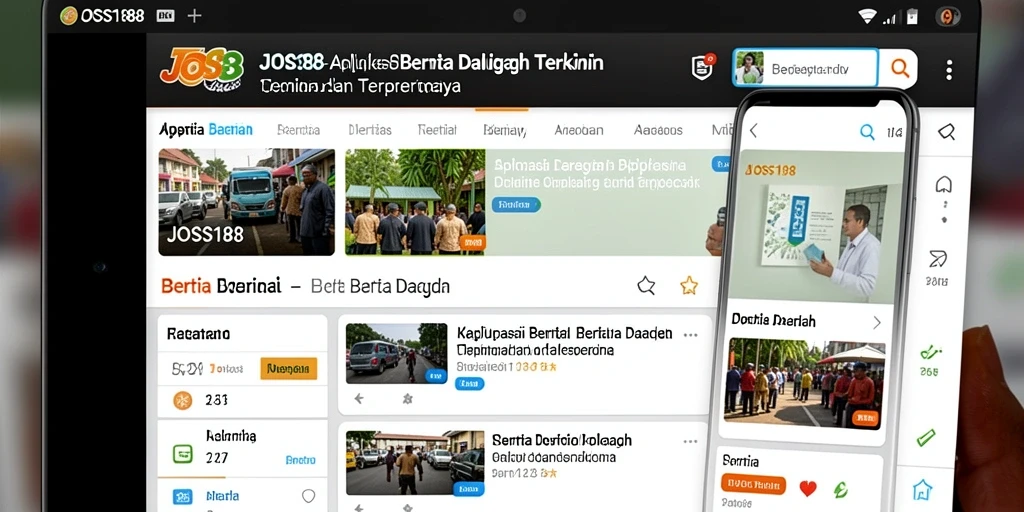This screenshot has width=1024, height=512.
Task: Click the orange badge on crowd banner
Action: [x=472, y=243]
